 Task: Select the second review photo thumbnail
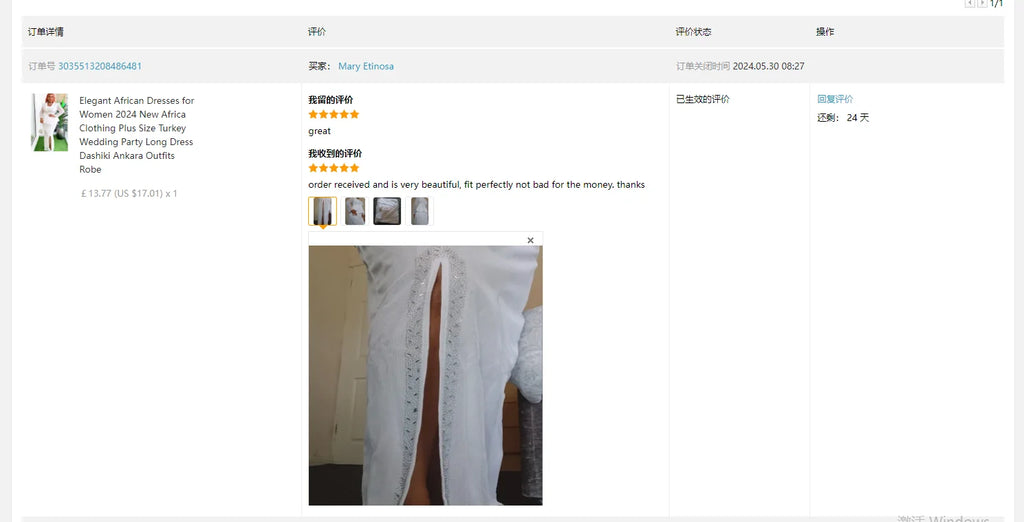355,211
